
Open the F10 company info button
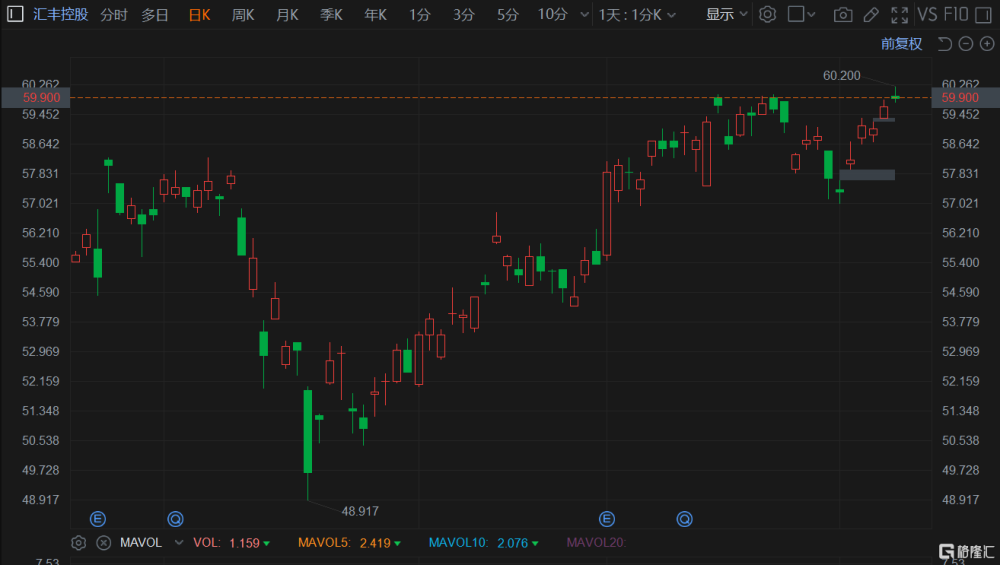[956, 14]
